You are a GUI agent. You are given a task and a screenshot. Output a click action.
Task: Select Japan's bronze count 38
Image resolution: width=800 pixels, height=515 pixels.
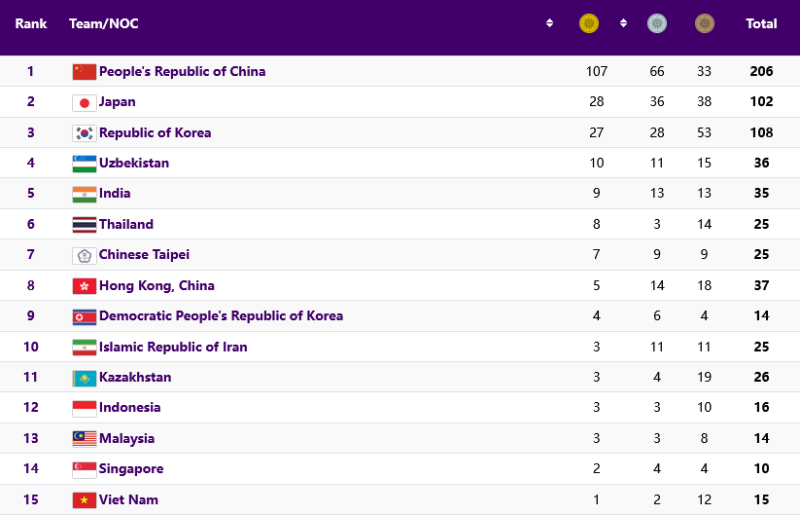point(704,102)
